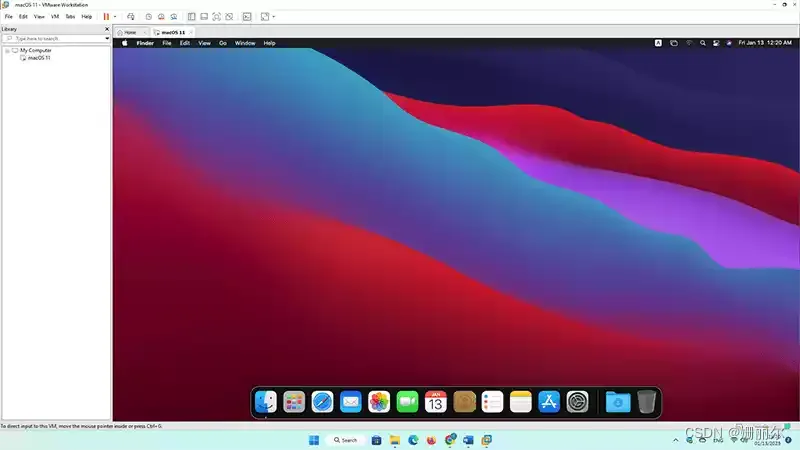800x450 pixels.
Task: Open macOS Control Center icon
Action: pos(716,43)
